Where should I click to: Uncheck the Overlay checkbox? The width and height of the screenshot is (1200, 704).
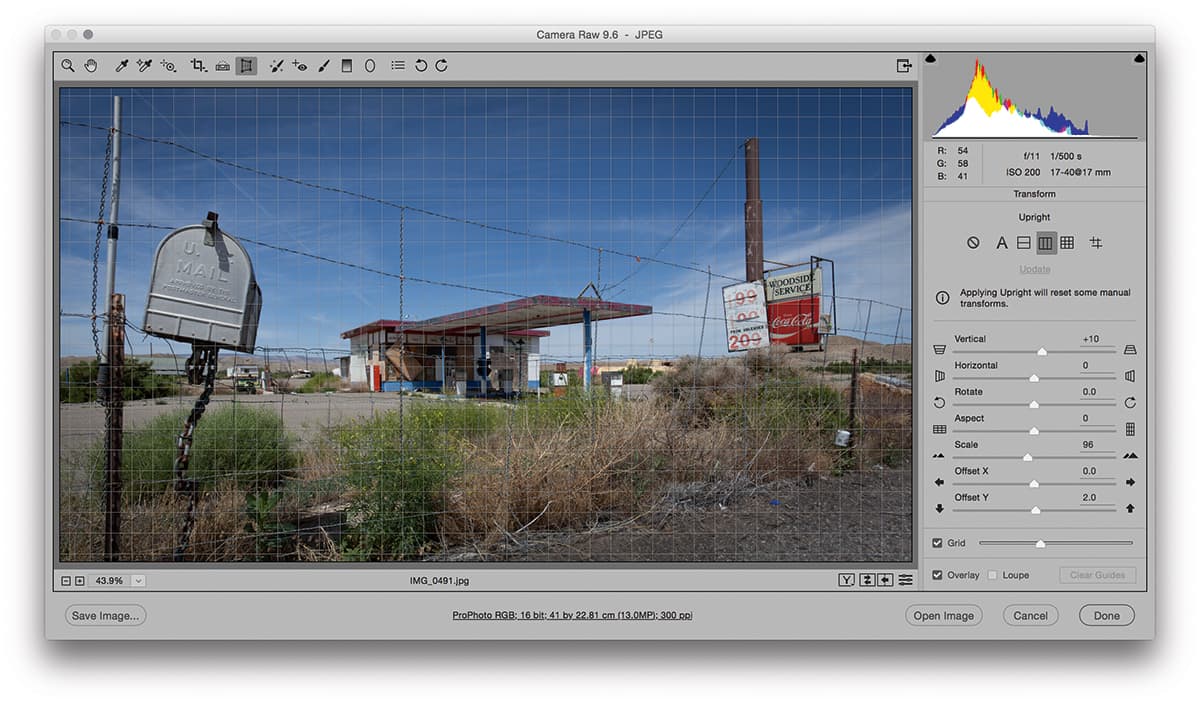[937, 575]
